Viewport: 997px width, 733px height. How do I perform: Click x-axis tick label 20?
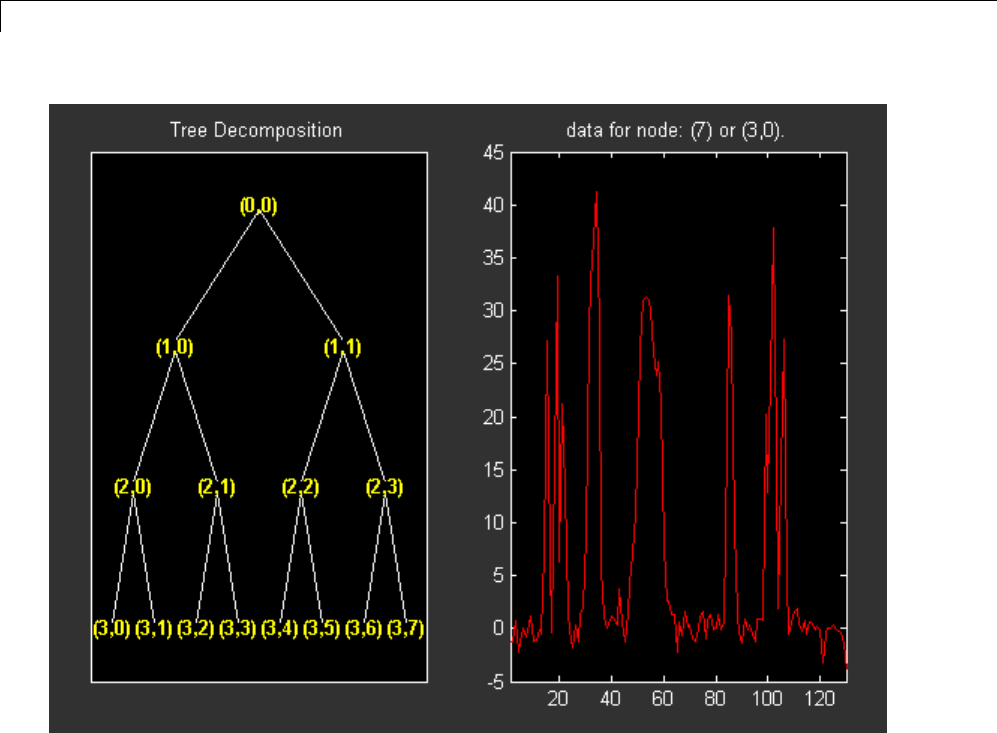(x=558, y=699)
